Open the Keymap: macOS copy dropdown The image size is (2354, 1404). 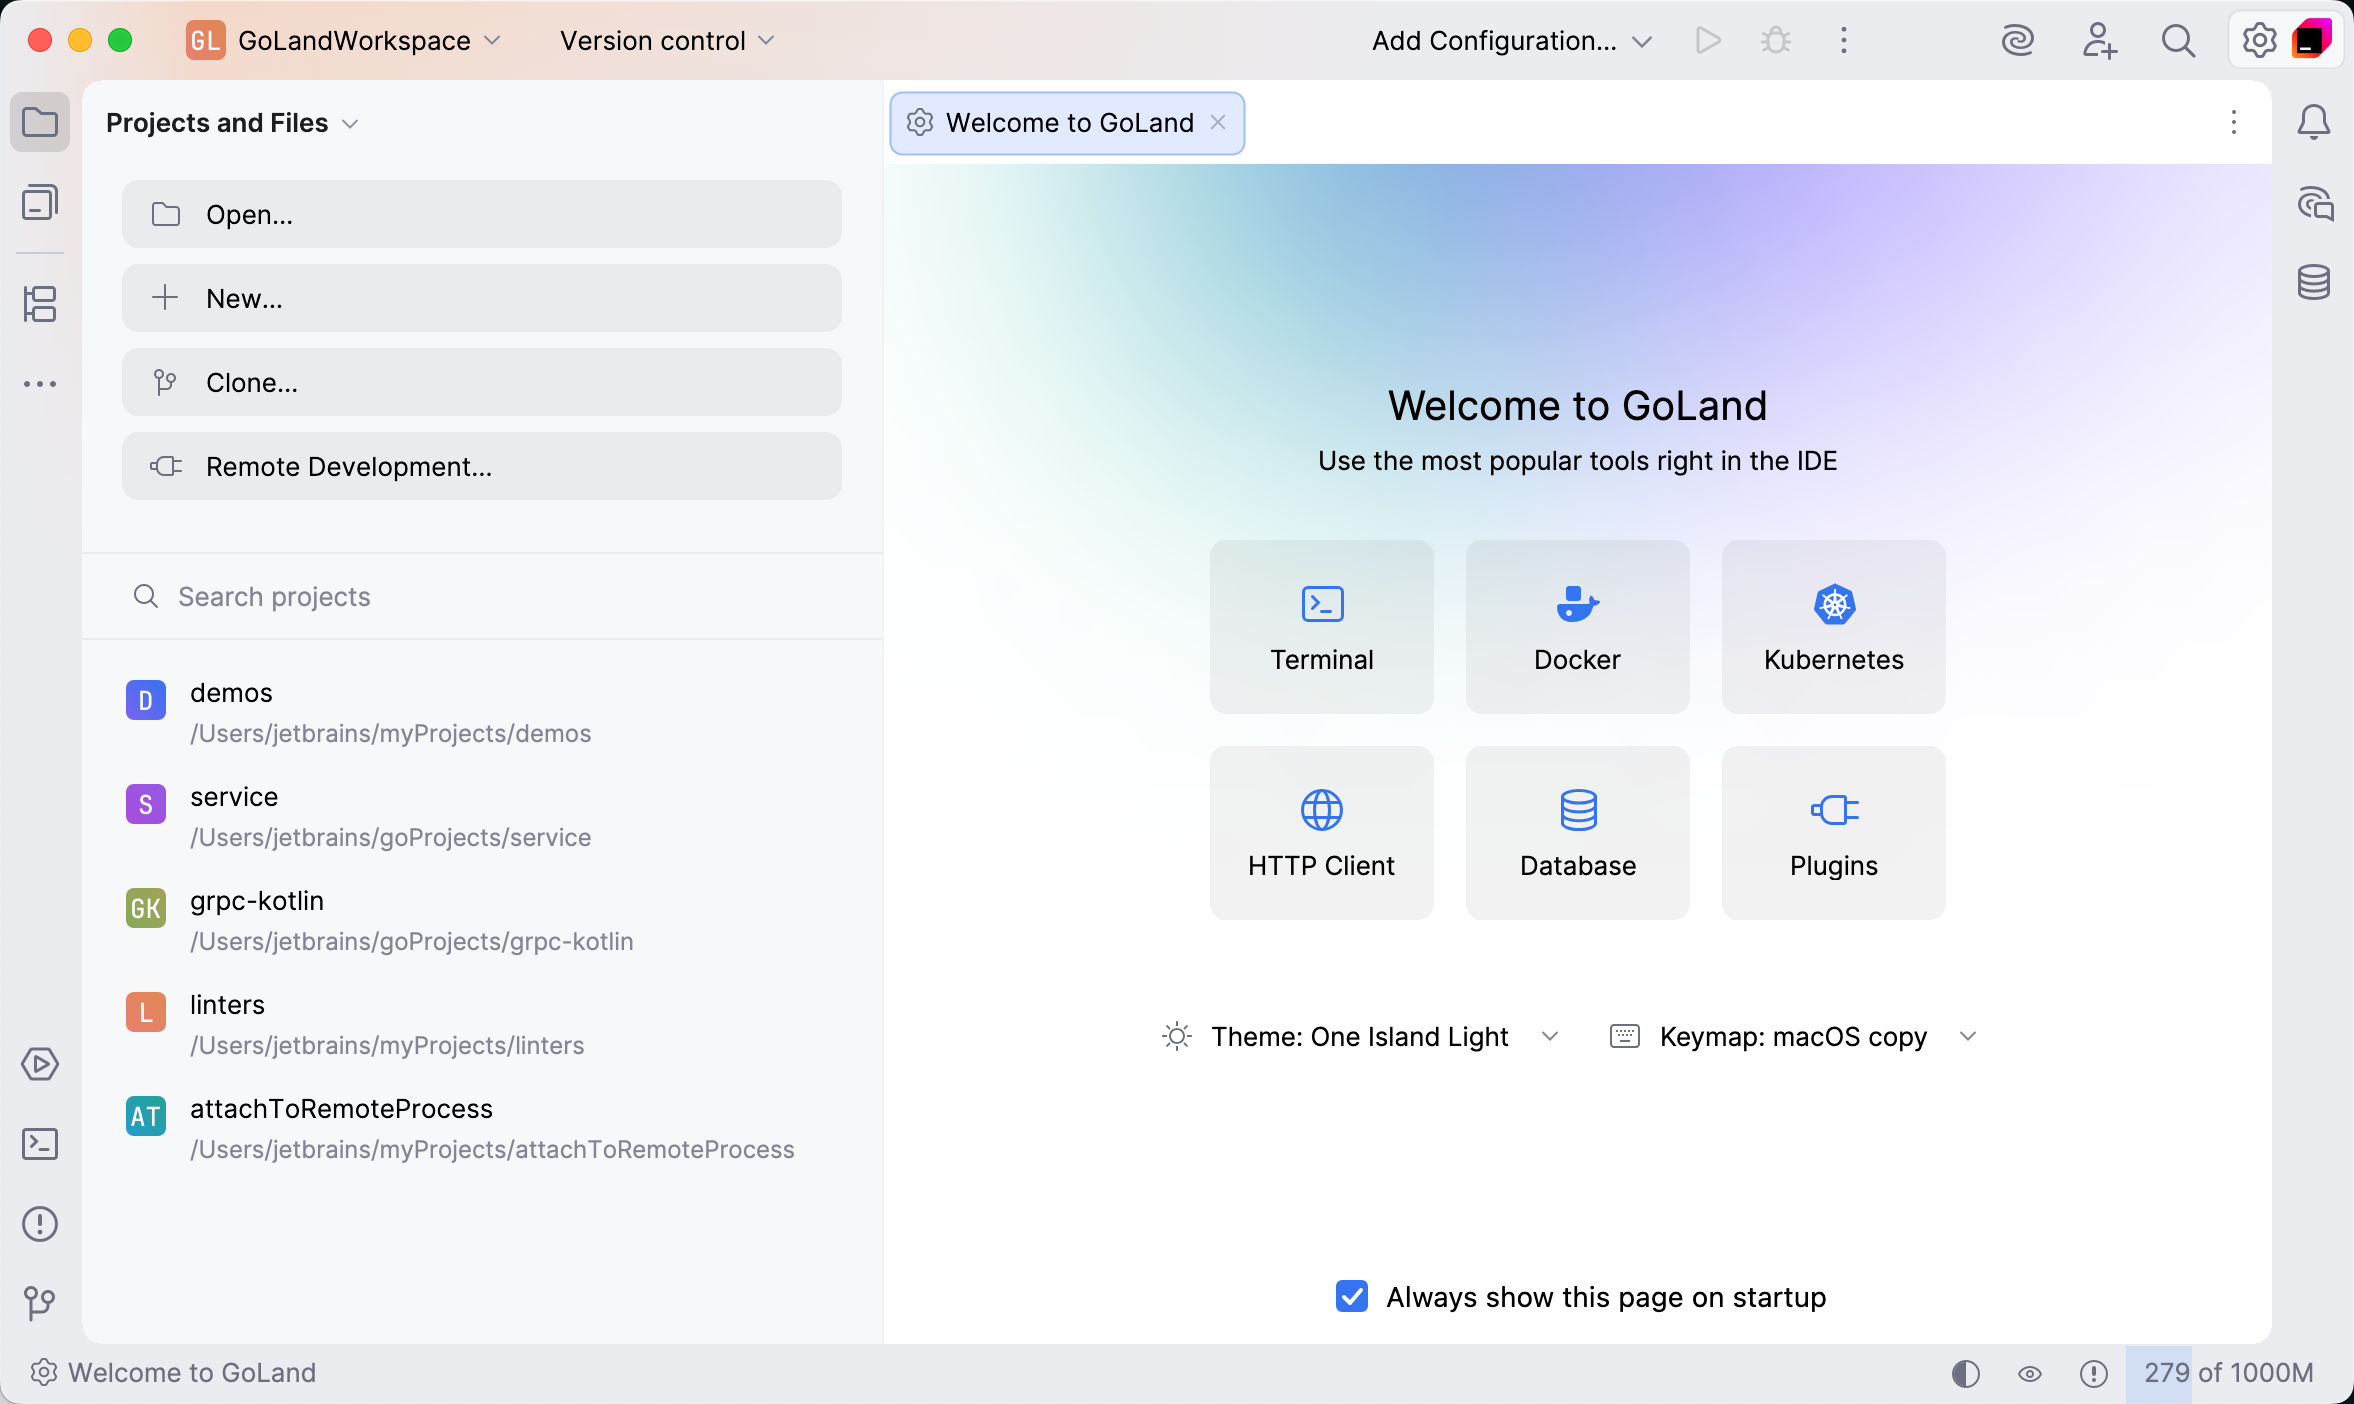1793,1037
